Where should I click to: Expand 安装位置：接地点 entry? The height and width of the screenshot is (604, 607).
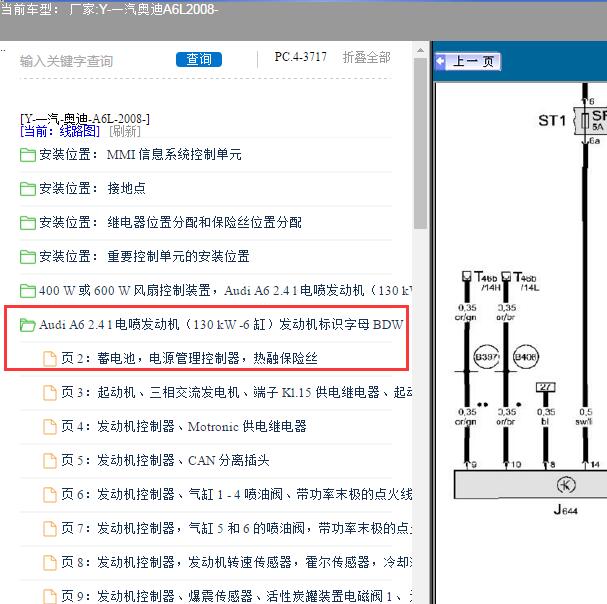point(92,189)
